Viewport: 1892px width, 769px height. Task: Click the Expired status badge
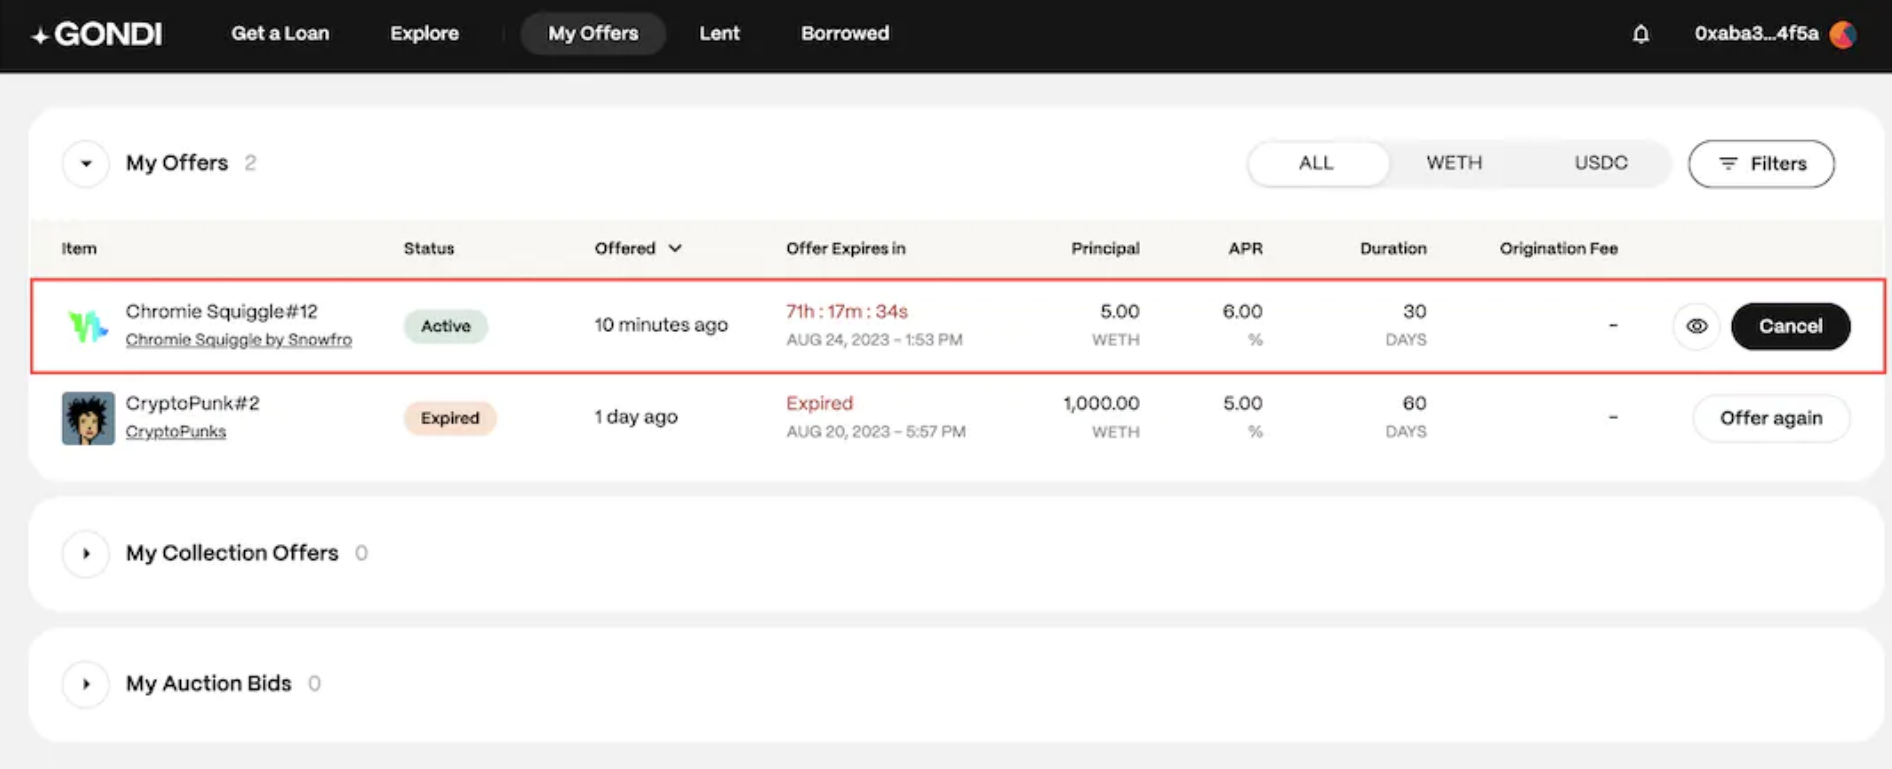450,418
